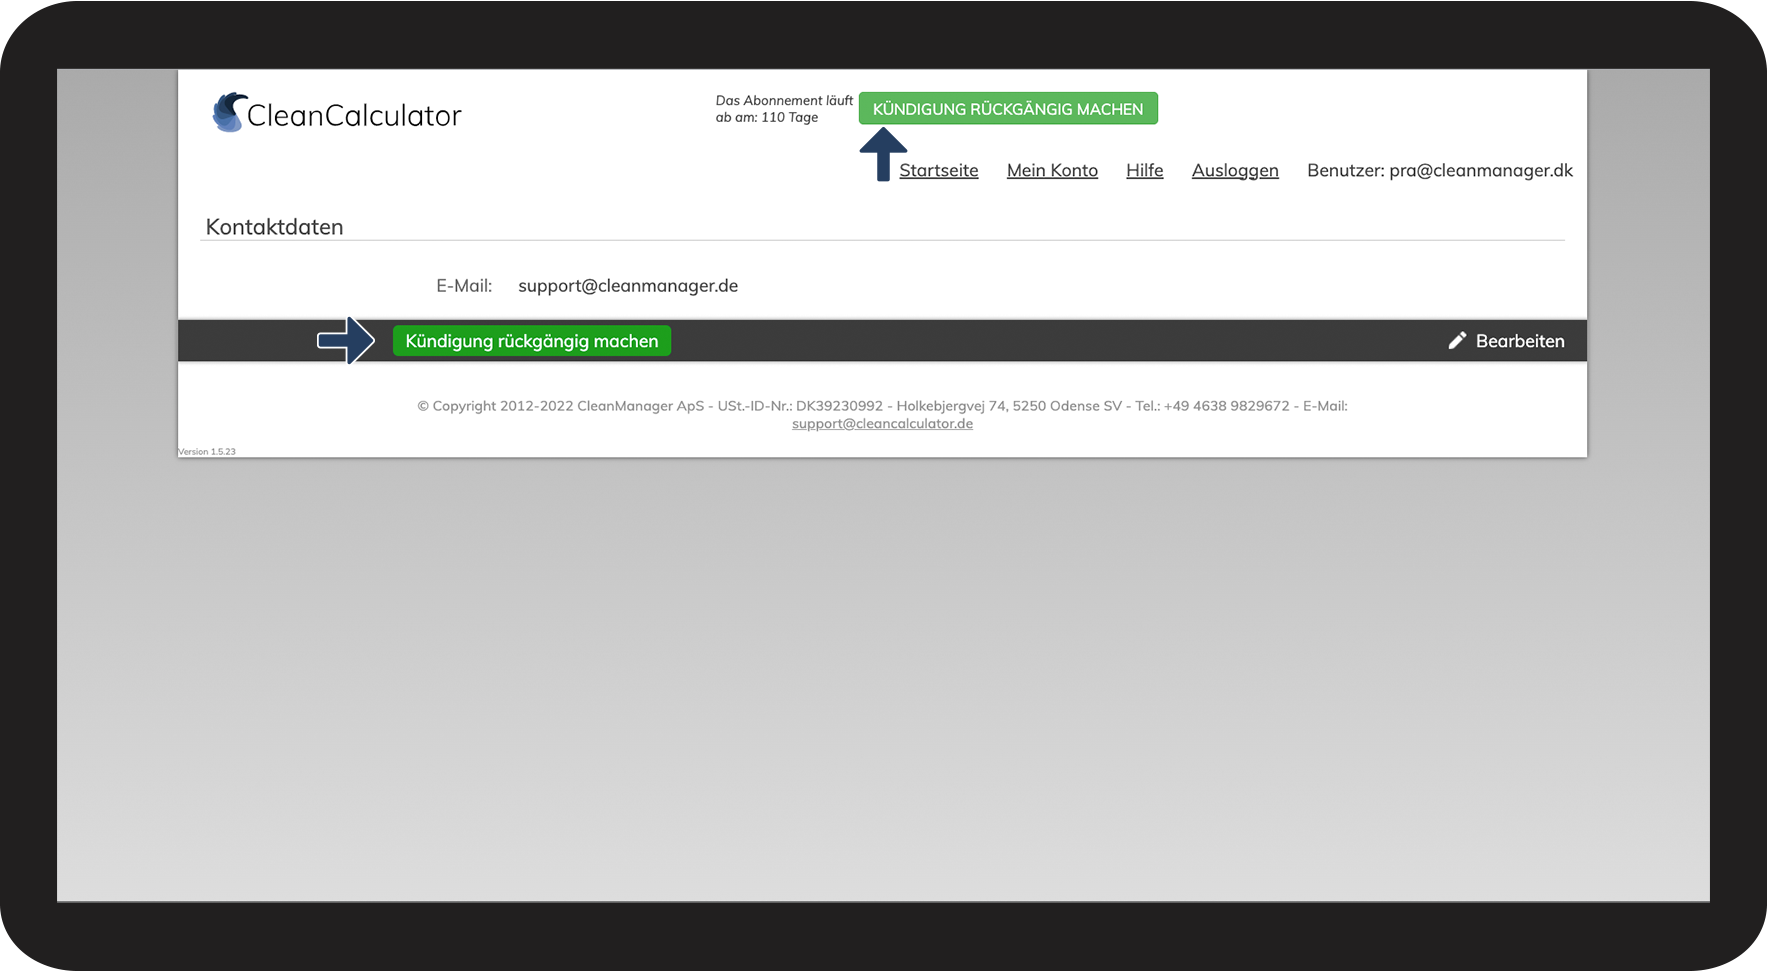Select the Benutzer: pra@cleanmanager.dk text
The width and height of the screenshot is (1767, 971).
pos(1440,171)
